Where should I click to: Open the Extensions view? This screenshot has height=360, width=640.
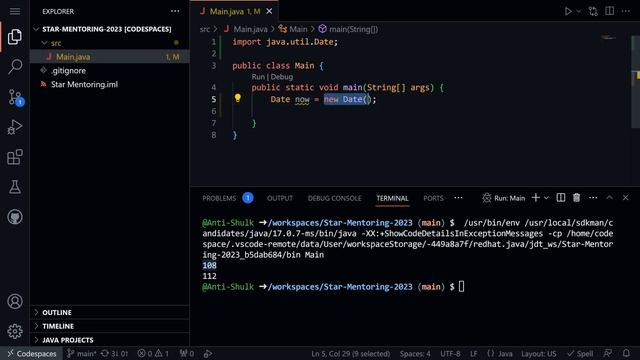(x=15, y=157)
